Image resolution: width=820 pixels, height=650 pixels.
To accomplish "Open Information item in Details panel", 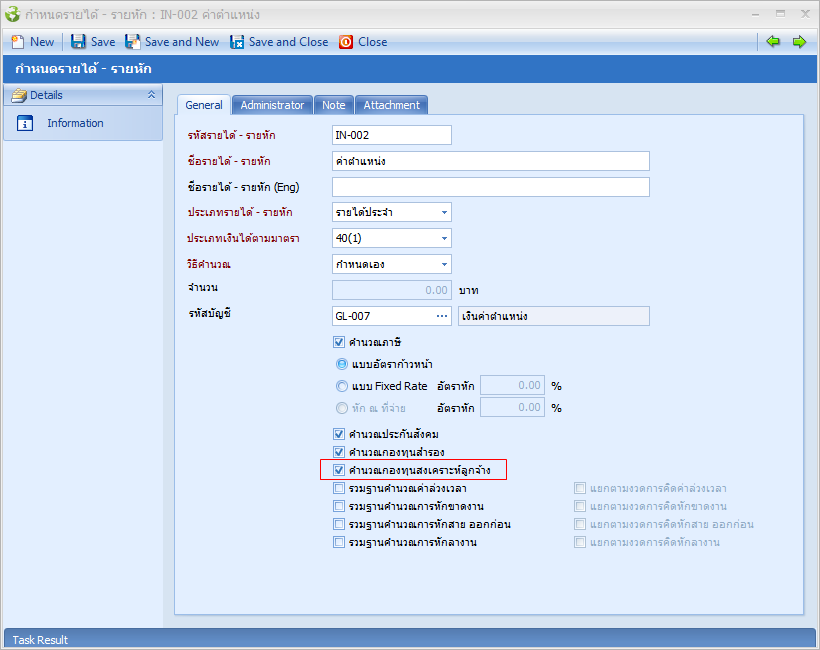I will tap(75, 123).
